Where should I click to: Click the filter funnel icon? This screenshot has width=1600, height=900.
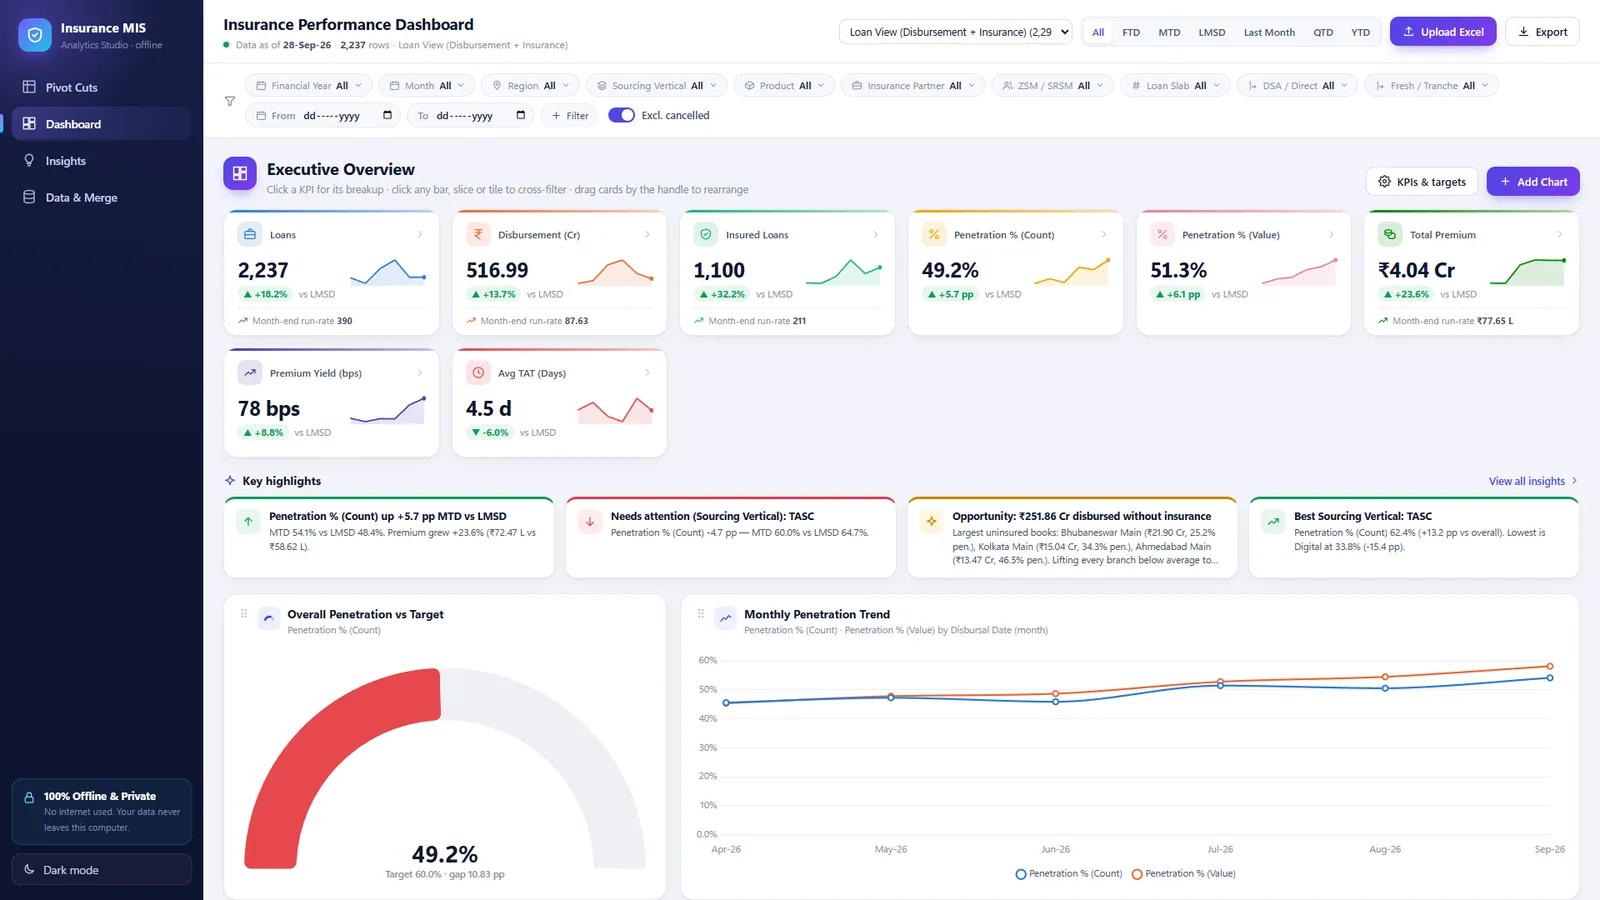tap(230, 101)
